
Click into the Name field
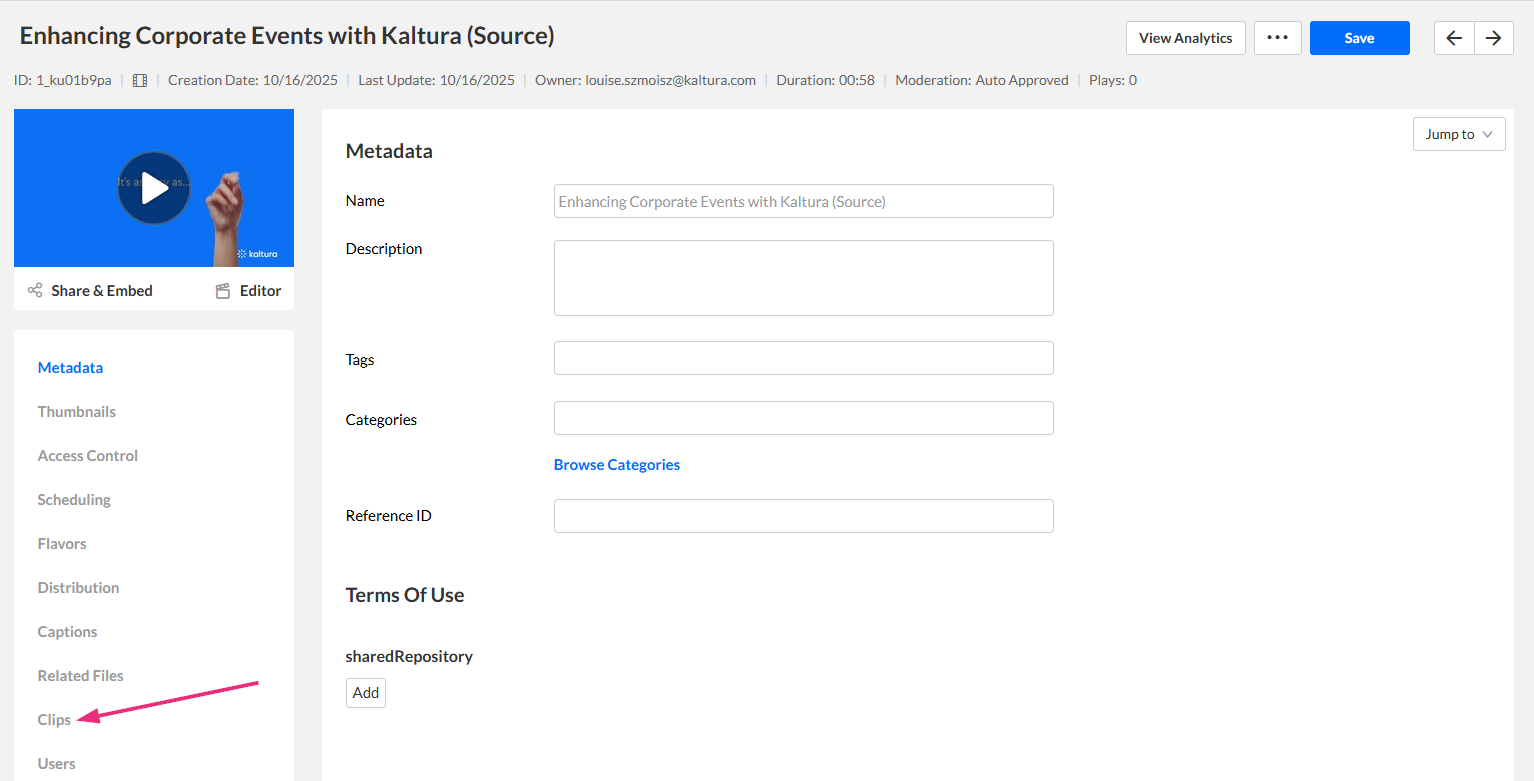[804, 201]
